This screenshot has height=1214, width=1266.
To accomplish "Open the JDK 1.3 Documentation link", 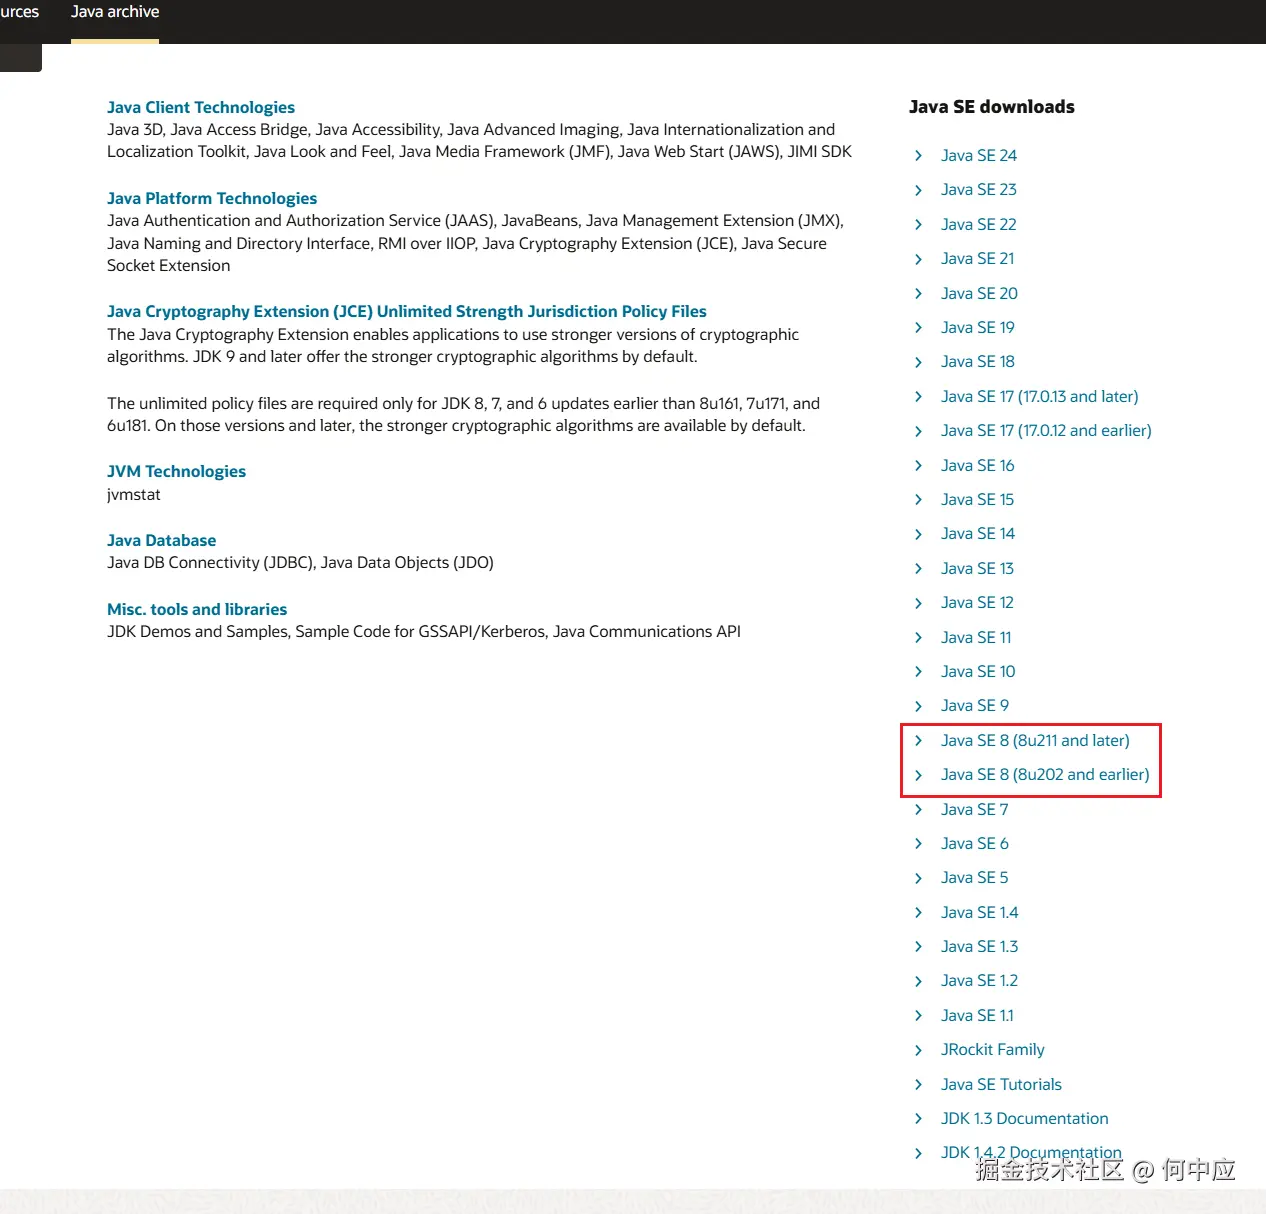I will pyautogui.click(x=1025, y=1118).
